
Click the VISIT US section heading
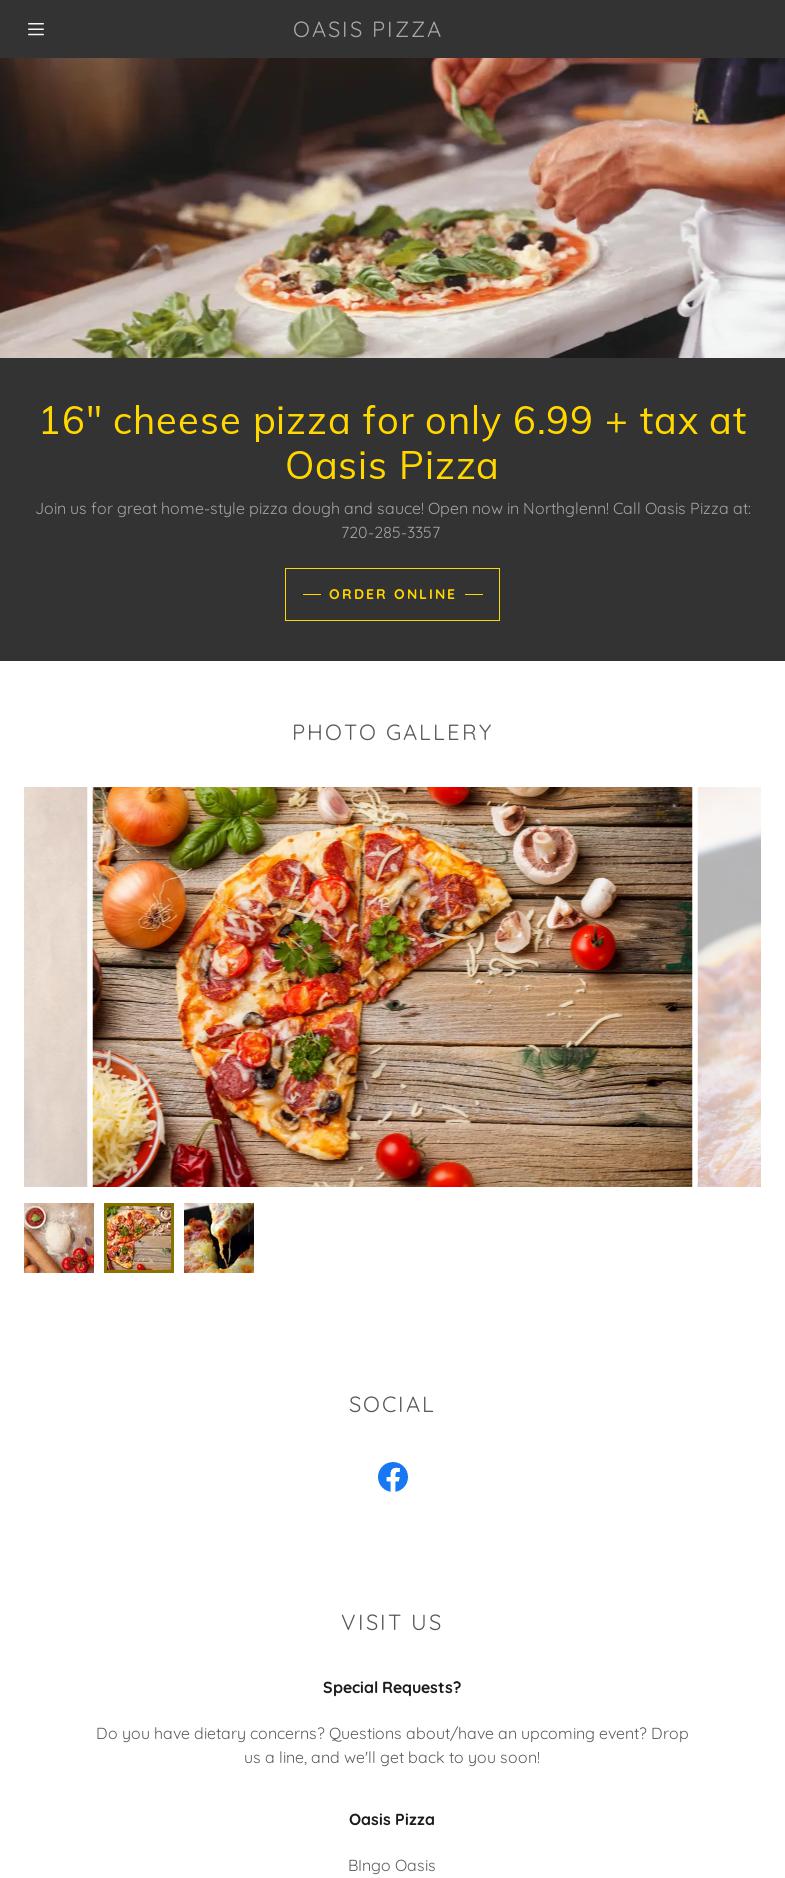(392, 1622)
